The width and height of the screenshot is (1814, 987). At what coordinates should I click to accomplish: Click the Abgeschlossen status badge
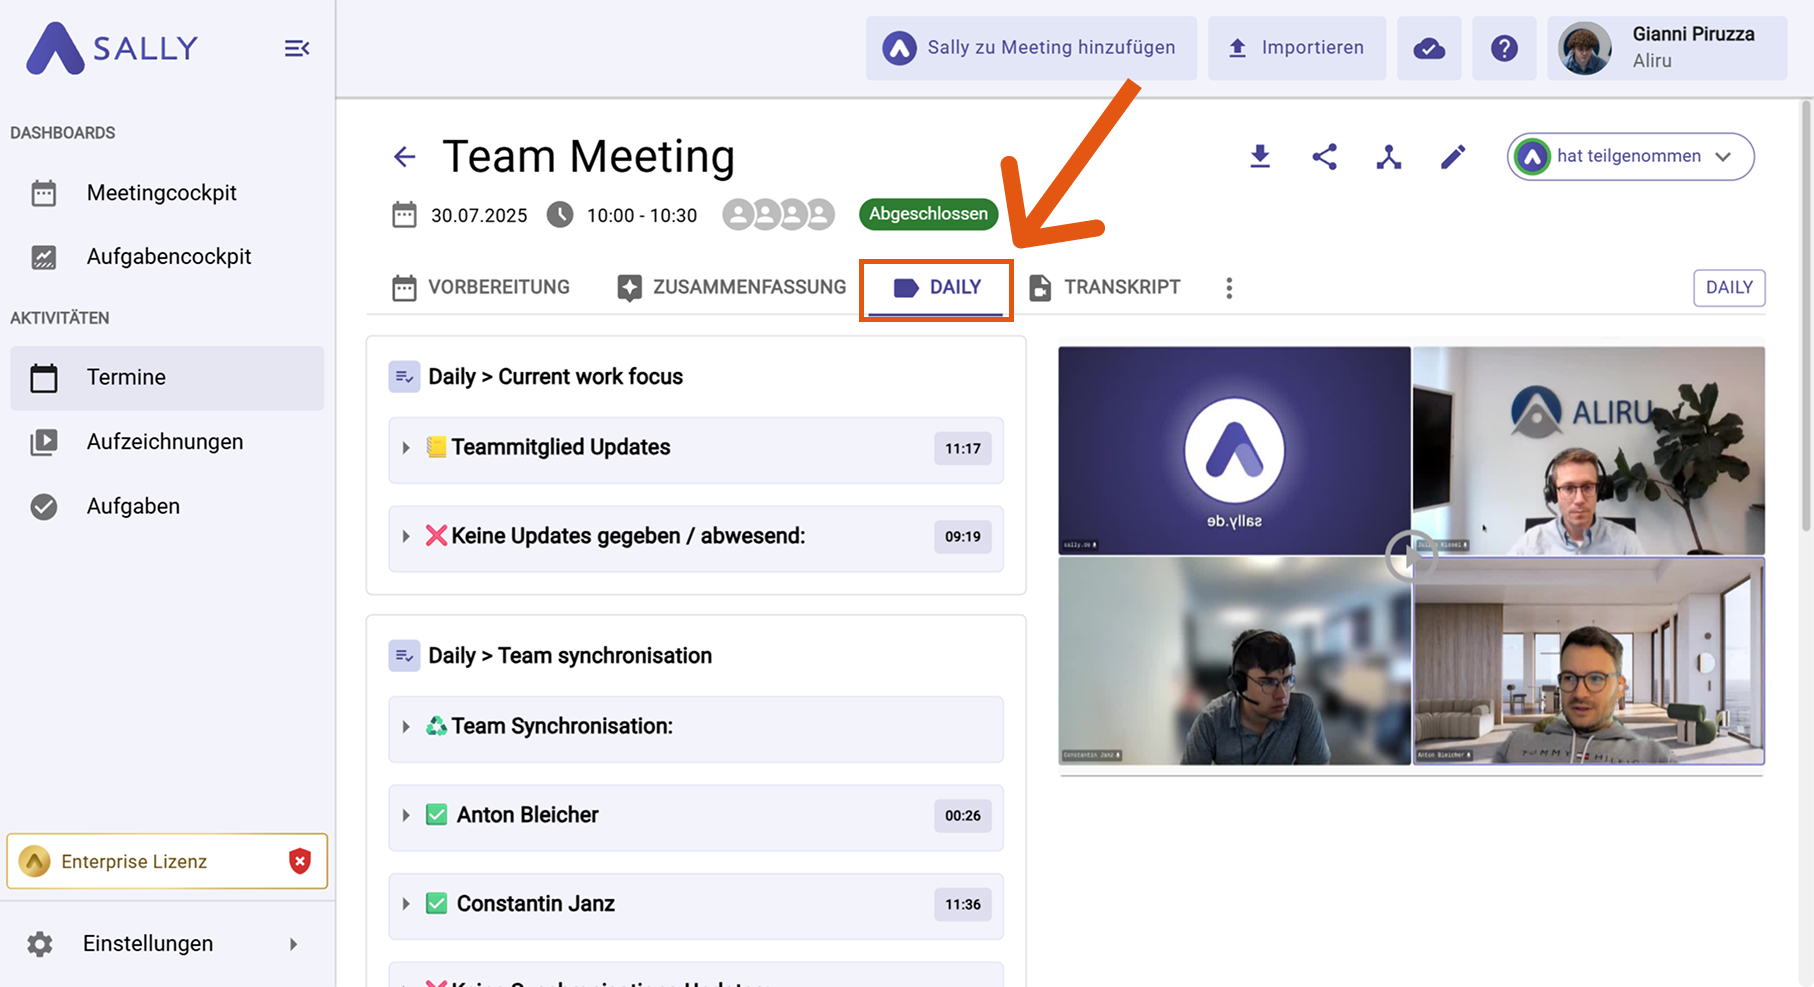tap(928, 214)
